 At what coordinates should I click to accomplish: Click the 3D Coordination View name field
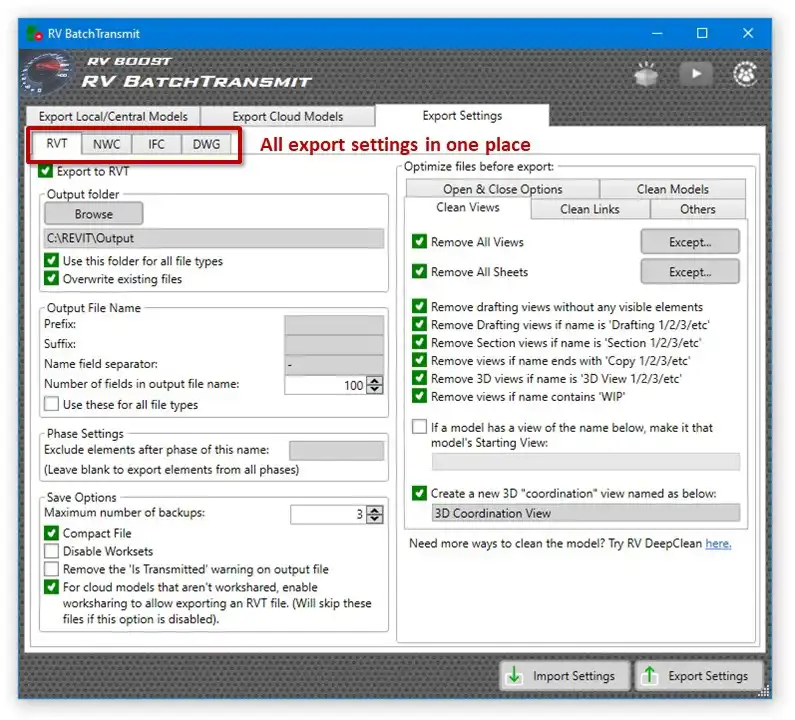point(586,513)
